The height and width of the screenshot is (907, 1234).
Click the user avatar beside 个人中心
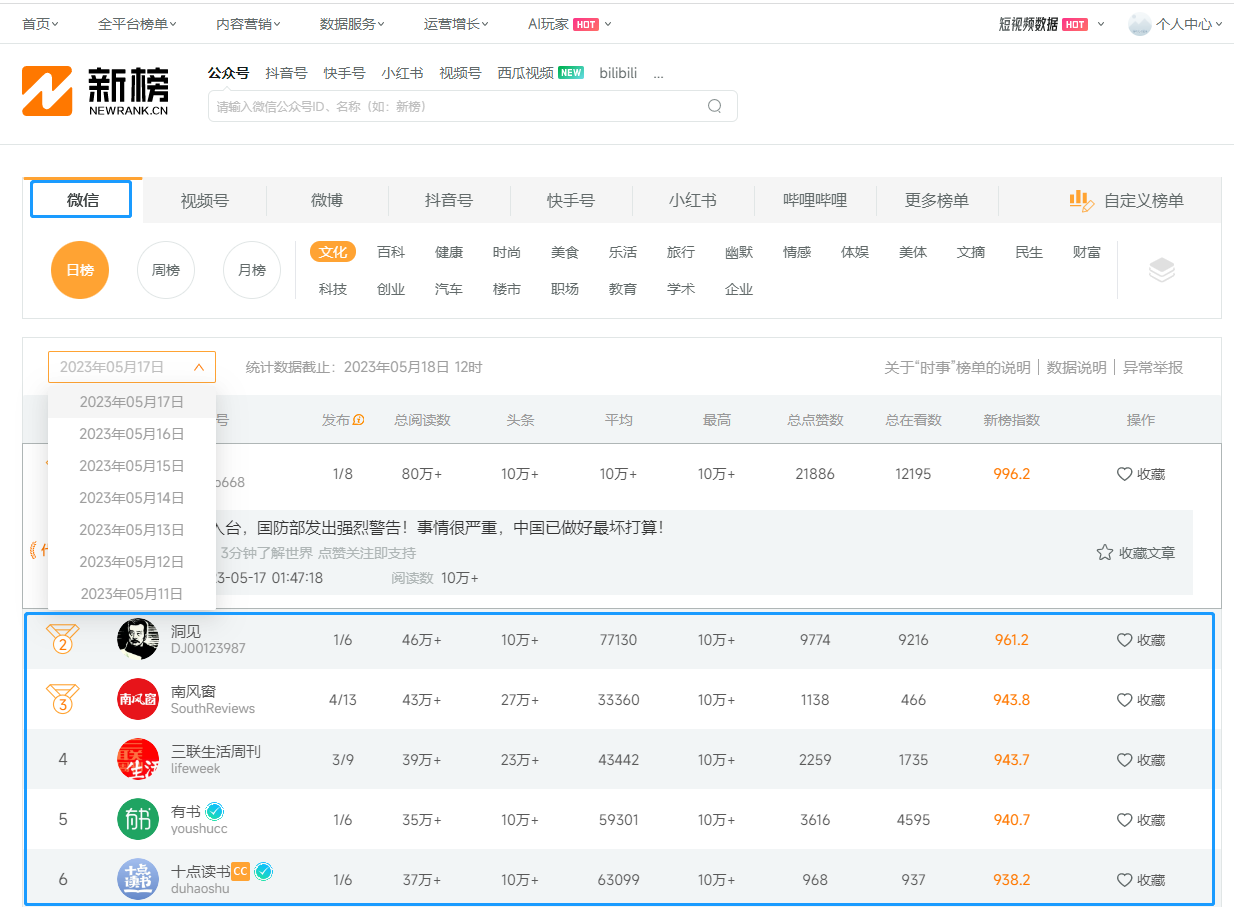click(1139, 24)
